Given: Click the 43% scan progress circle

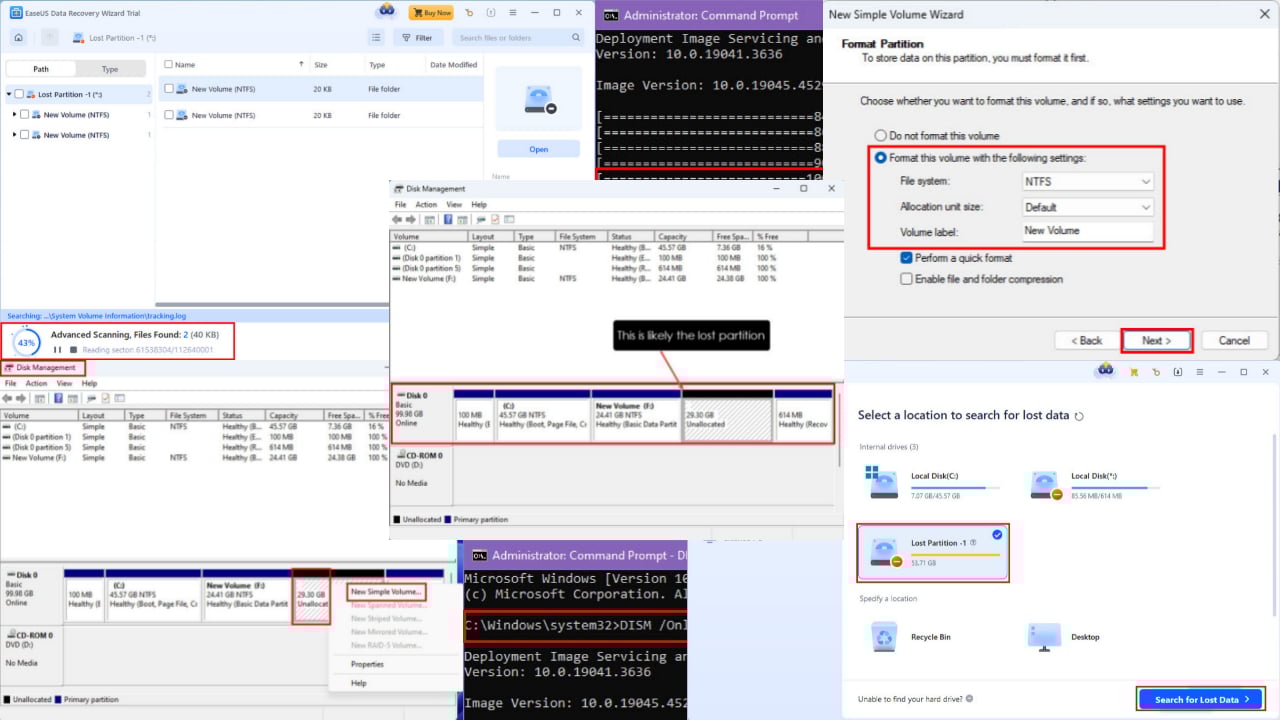Looking at the screenshot, I should [x=25, y=343].
